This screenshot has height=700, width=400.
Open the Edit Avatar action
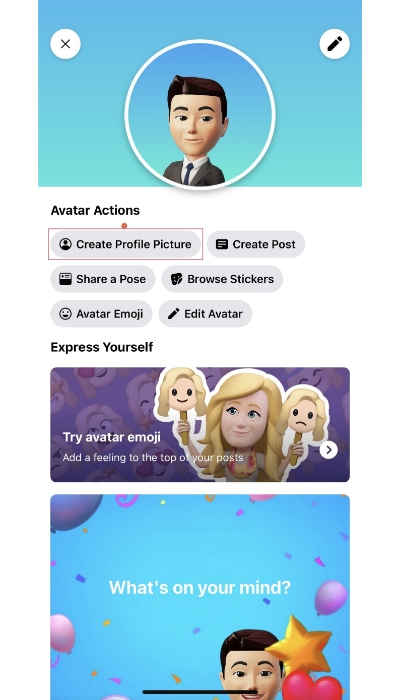click(x=205, y=314)
